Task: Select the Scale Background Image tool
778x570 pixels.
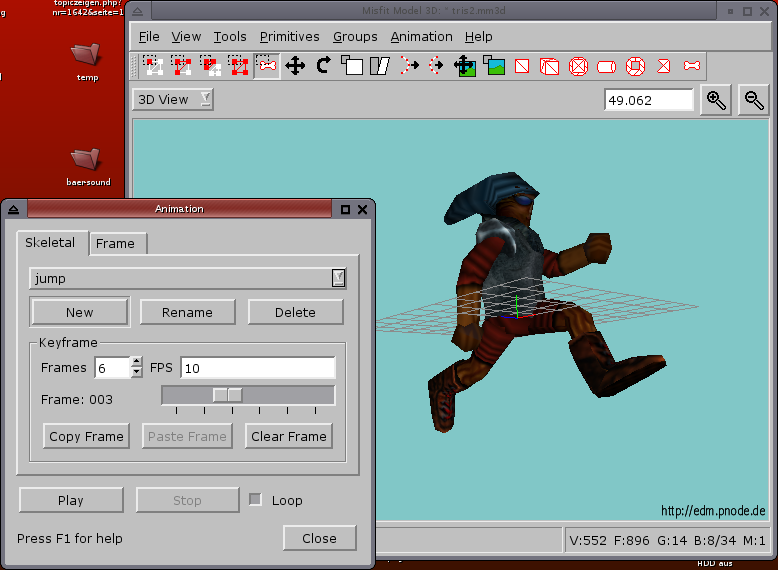Action: 494,65
